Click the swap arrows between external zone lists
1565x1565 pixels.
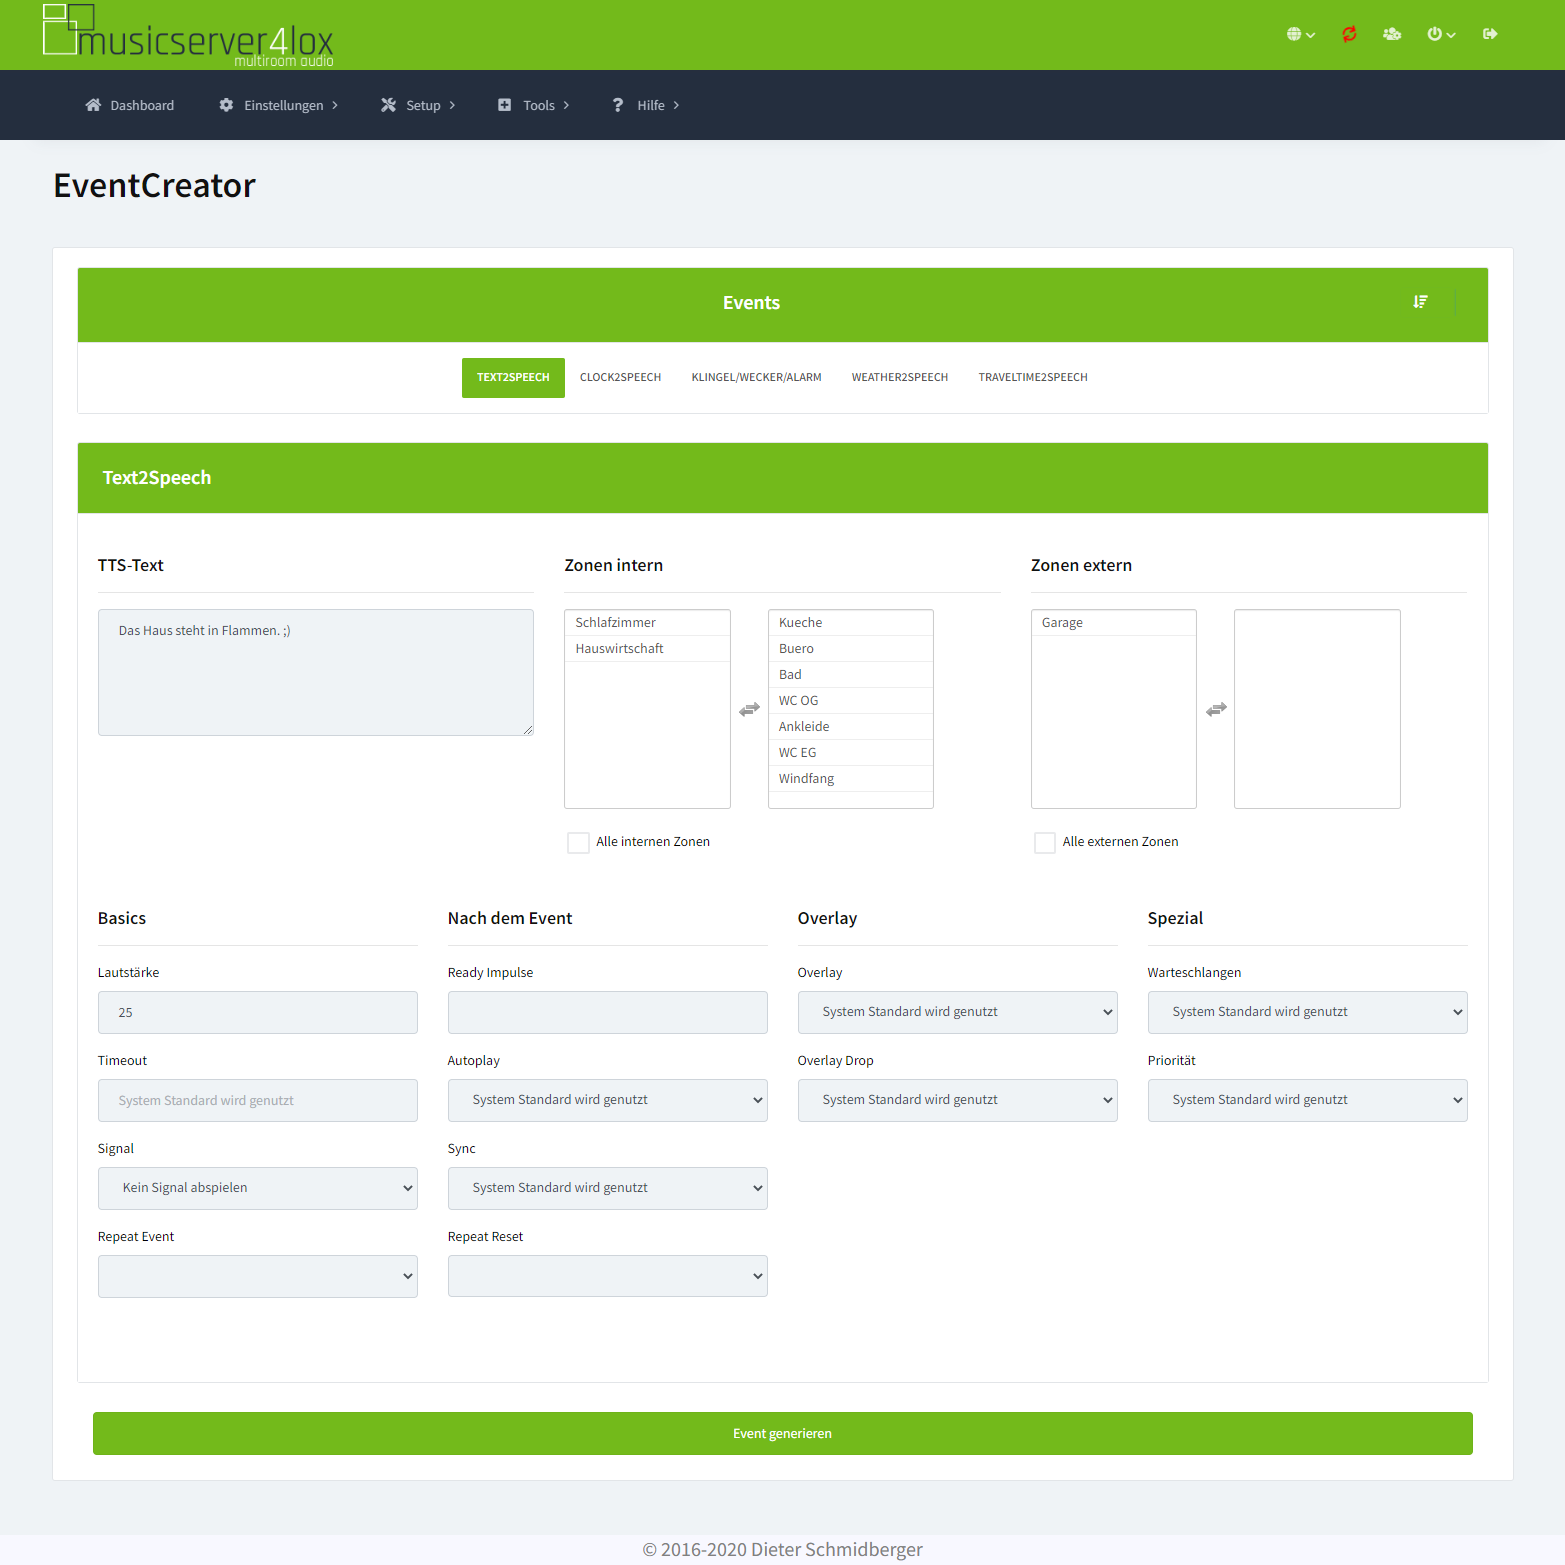point(1216,709)
